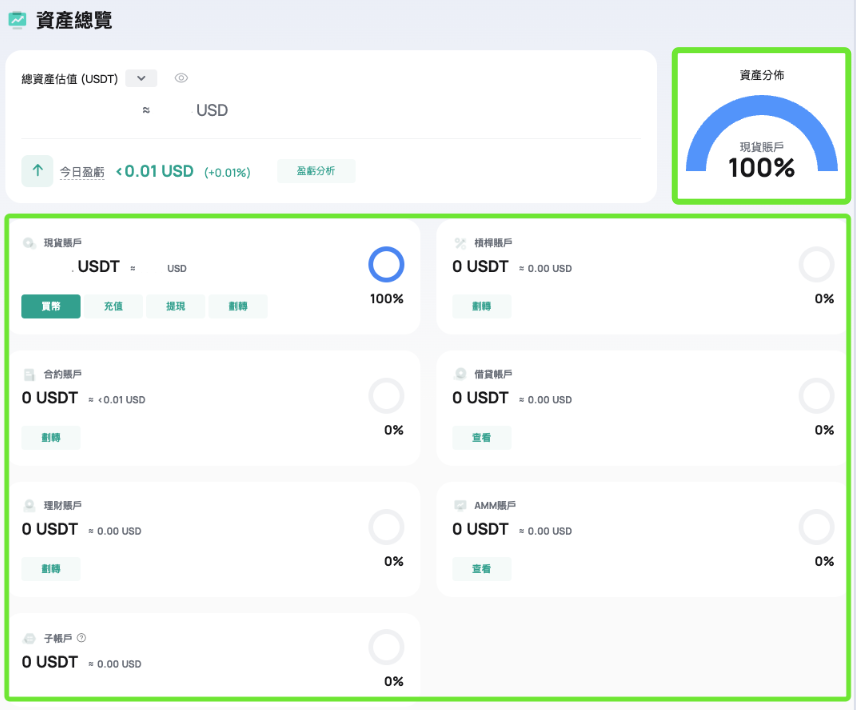856x710 pixels.
Task: Click the margin account (槓桿賬戶) icon
Action: coord(460,243)
